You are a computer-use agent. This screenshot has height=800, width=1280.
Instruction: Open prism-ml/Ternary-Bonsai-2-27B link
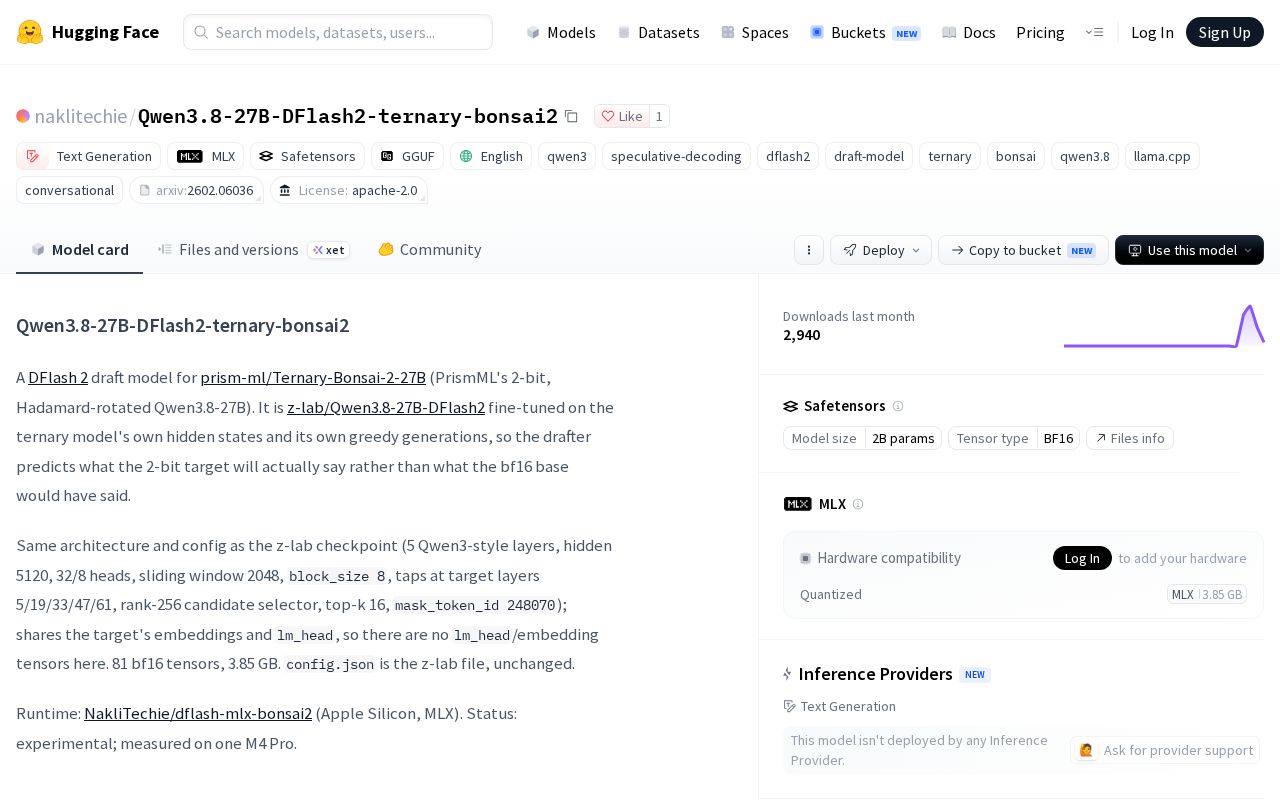click(313, 378)
